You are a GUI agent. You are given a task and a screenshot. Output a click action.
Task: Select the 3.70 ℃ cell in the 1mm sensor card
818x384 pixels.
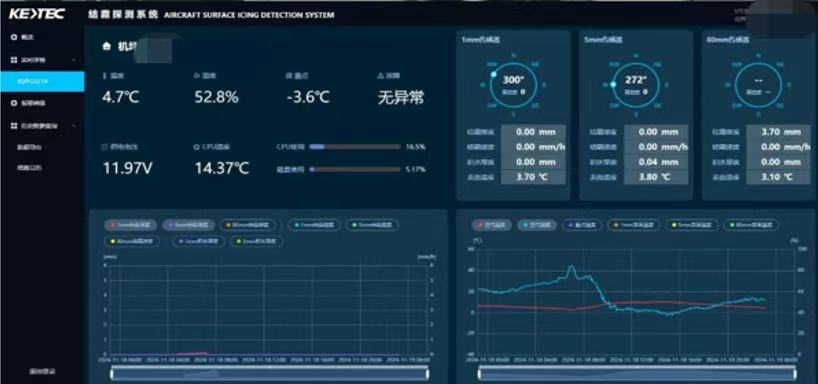click(x=533, y=177)
